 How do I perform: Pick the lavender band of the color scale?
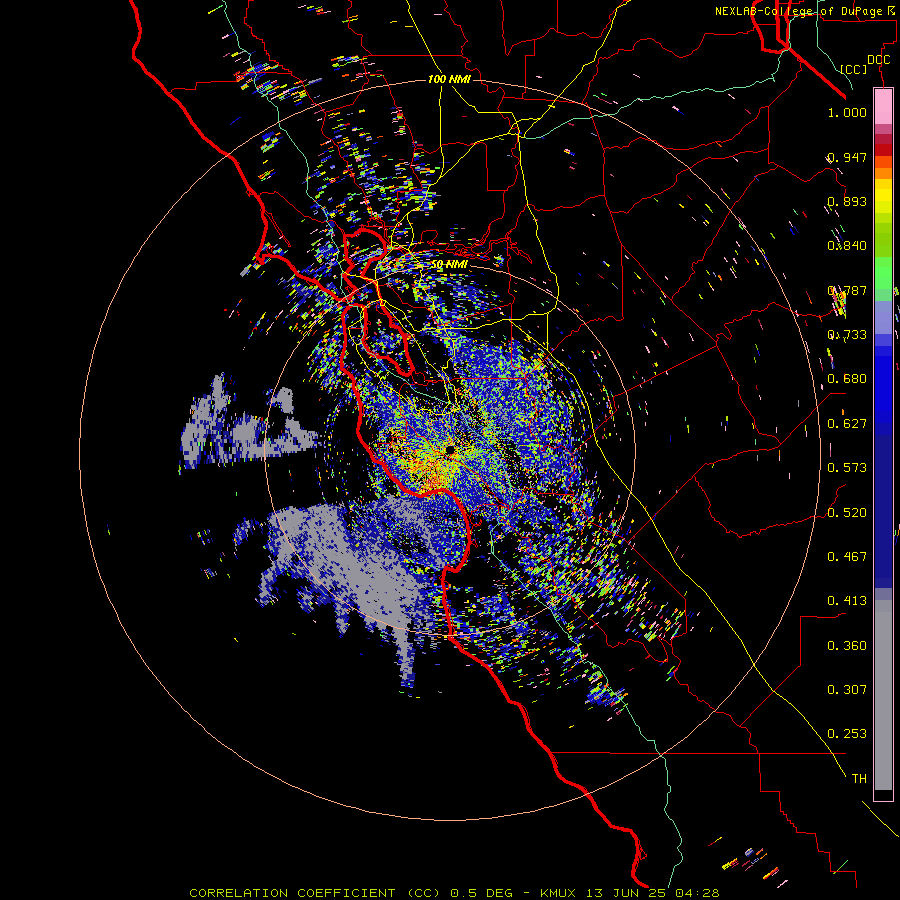click(883, 317)
